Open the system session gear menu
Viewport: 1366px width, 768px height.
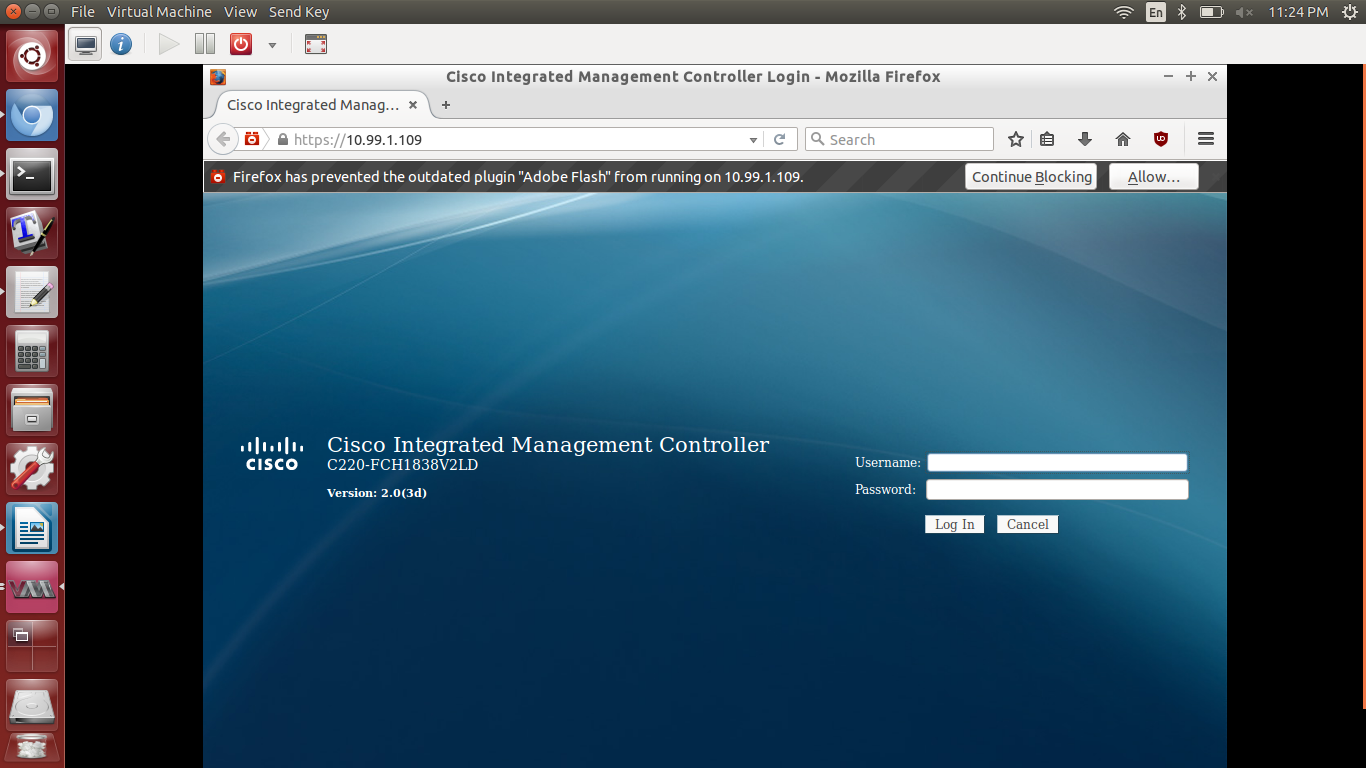click(1349, 12)
